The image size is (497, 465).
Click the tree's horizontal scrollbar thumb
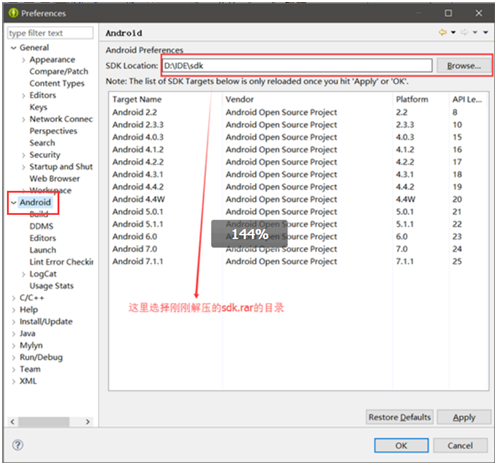[44, 422]
